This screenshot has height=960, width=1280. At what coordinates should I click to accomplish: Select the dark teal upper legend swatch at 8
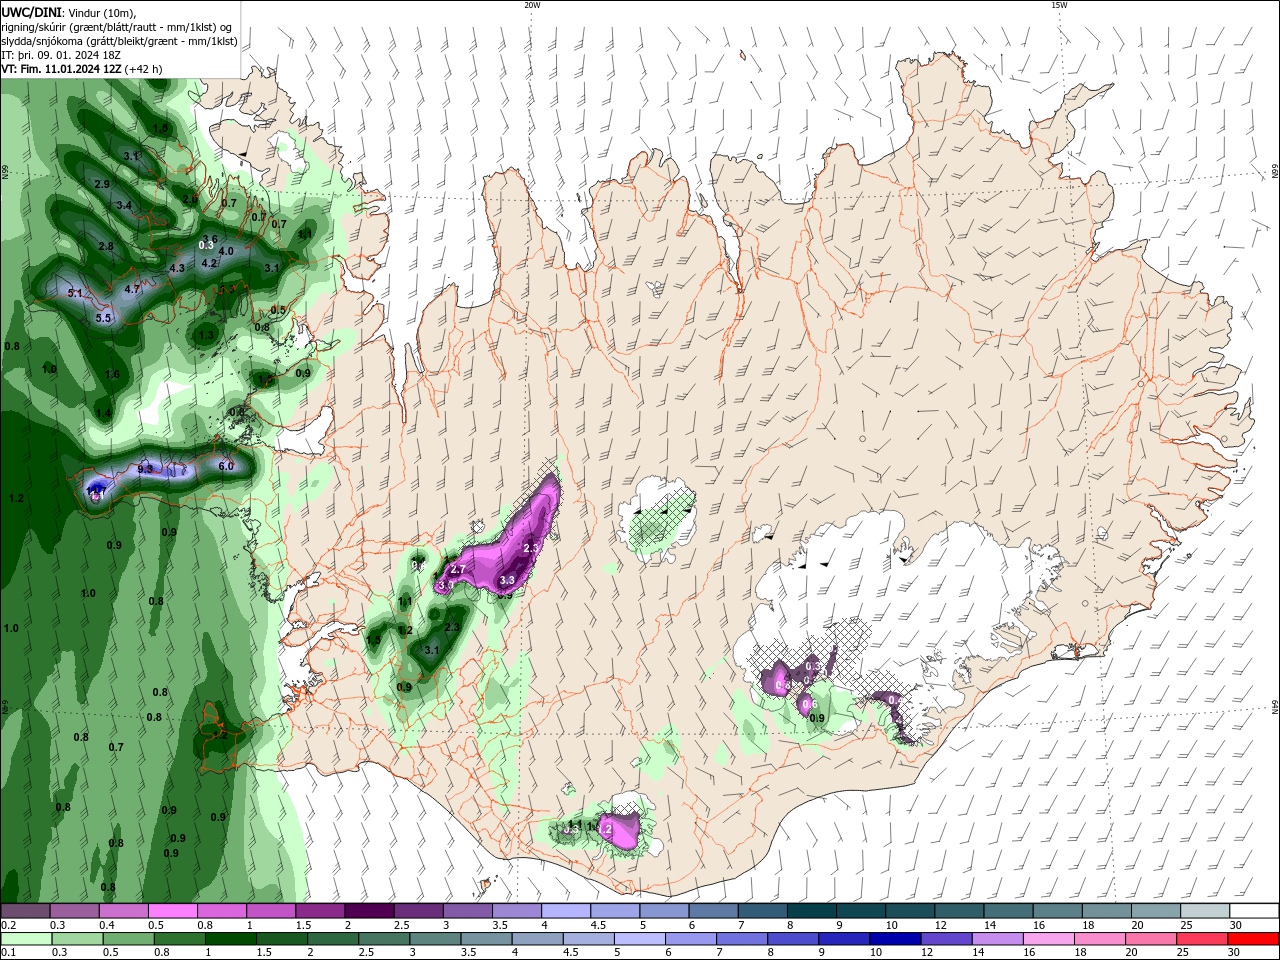(x=812, y=911)
